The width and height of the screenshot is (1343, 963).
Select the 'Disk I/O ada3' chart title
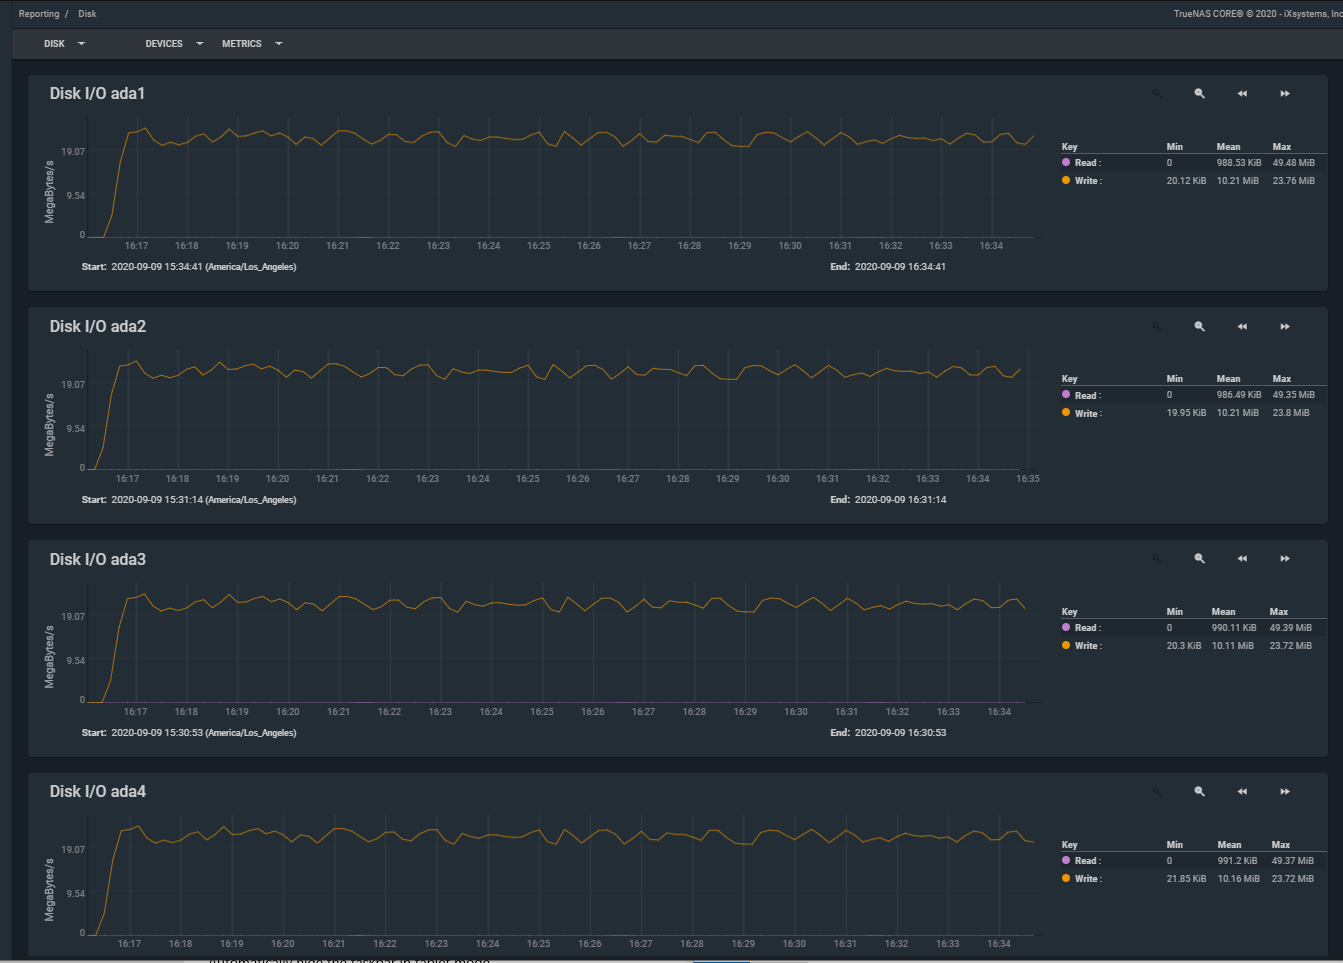coord(97,559)
